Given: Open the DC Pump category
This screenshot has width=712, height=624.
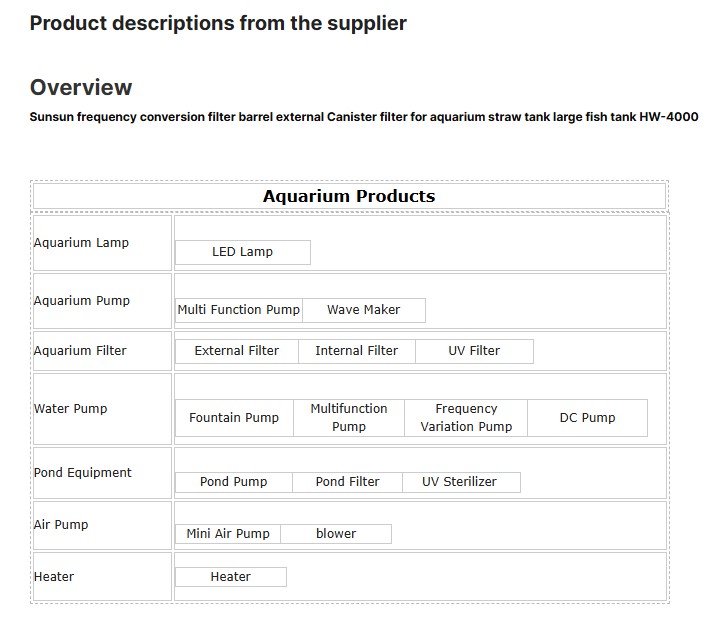Looking at the screenshot, I should (587, 418).
